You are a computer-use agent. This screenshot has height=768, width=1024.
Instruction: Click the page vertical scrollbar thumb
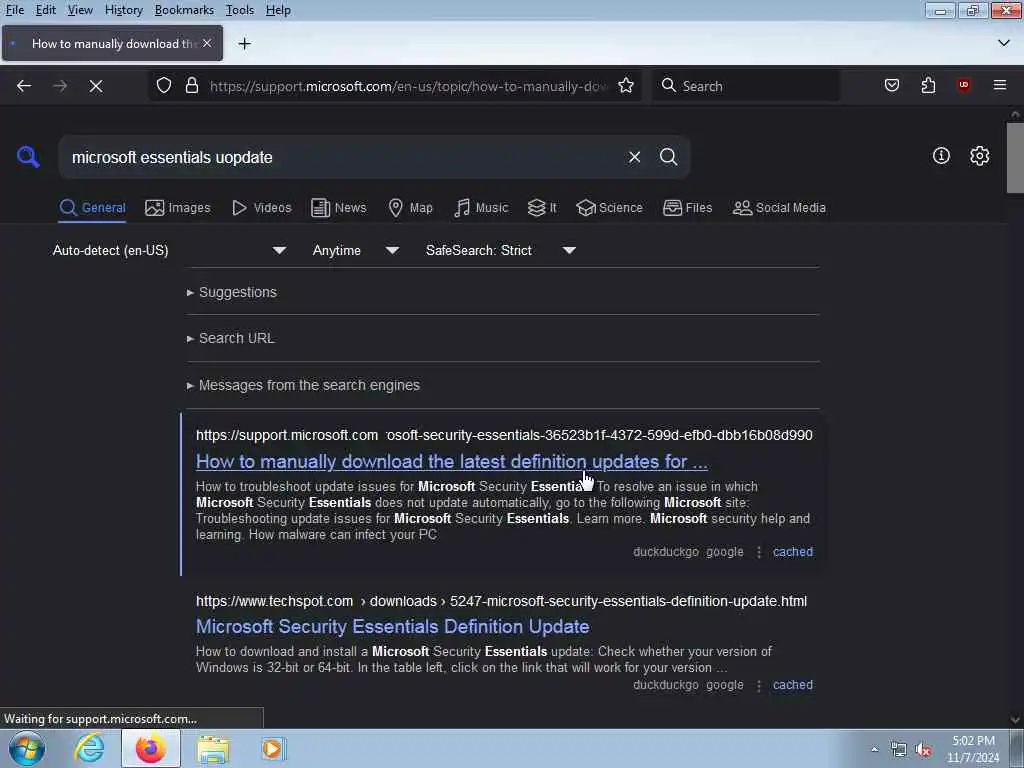click(x=1014, y=157)
